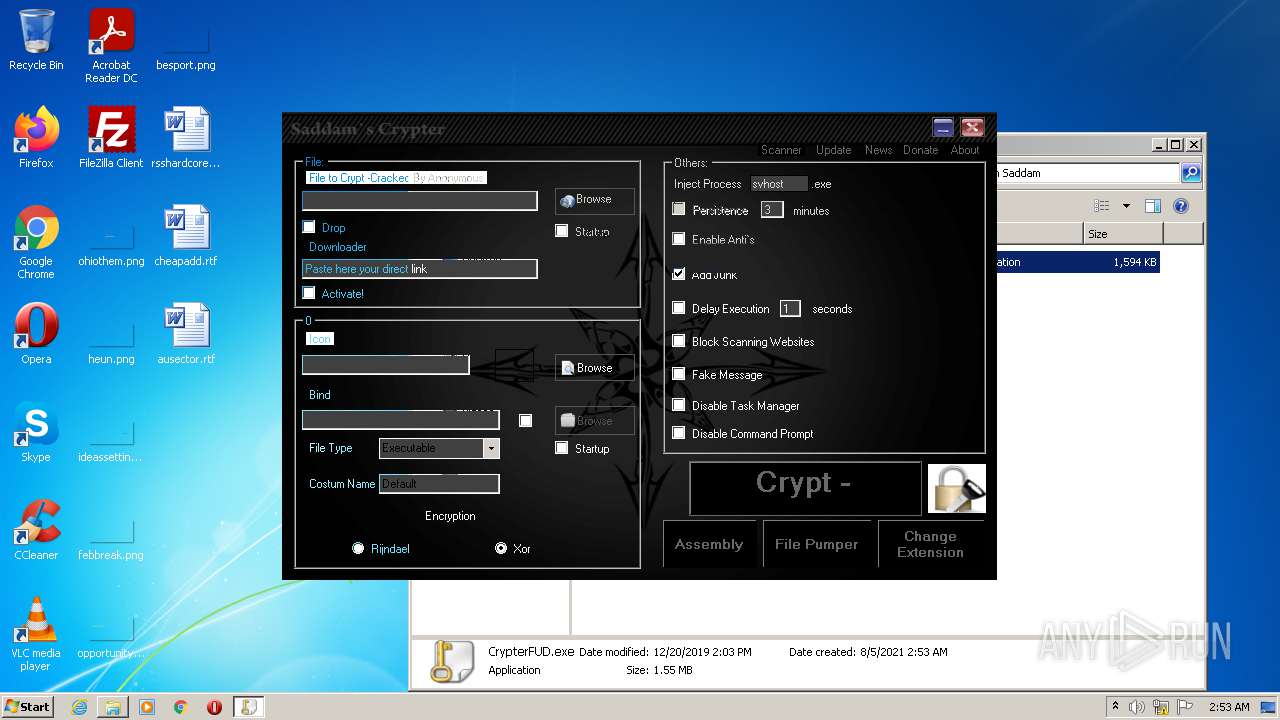Open the rsshardcore document icon
Viewport: 1280px width, 720px height.
tap(186, 138)
